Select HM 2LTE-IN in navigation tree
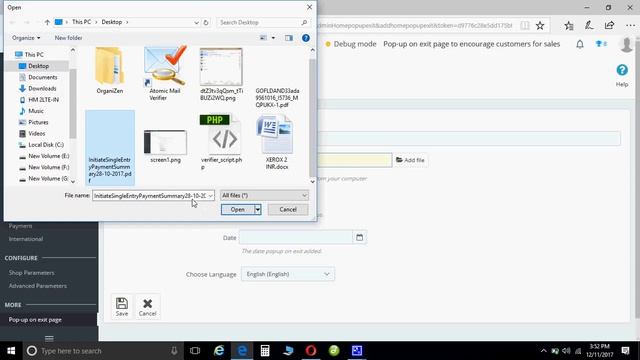Screen dimensions: 640x360 pos(43,100)
